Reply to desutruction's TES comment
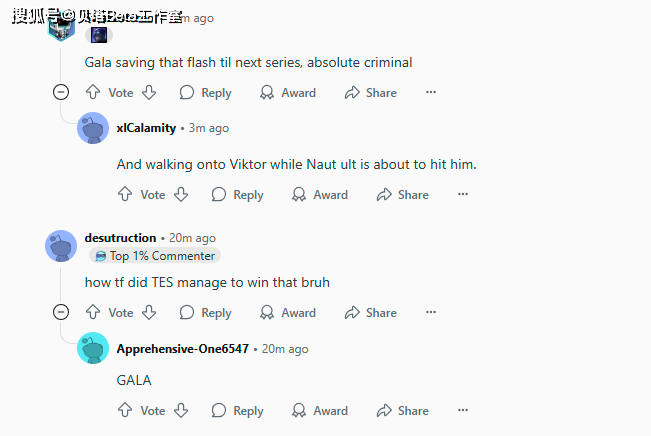 [x=206, y=313]
